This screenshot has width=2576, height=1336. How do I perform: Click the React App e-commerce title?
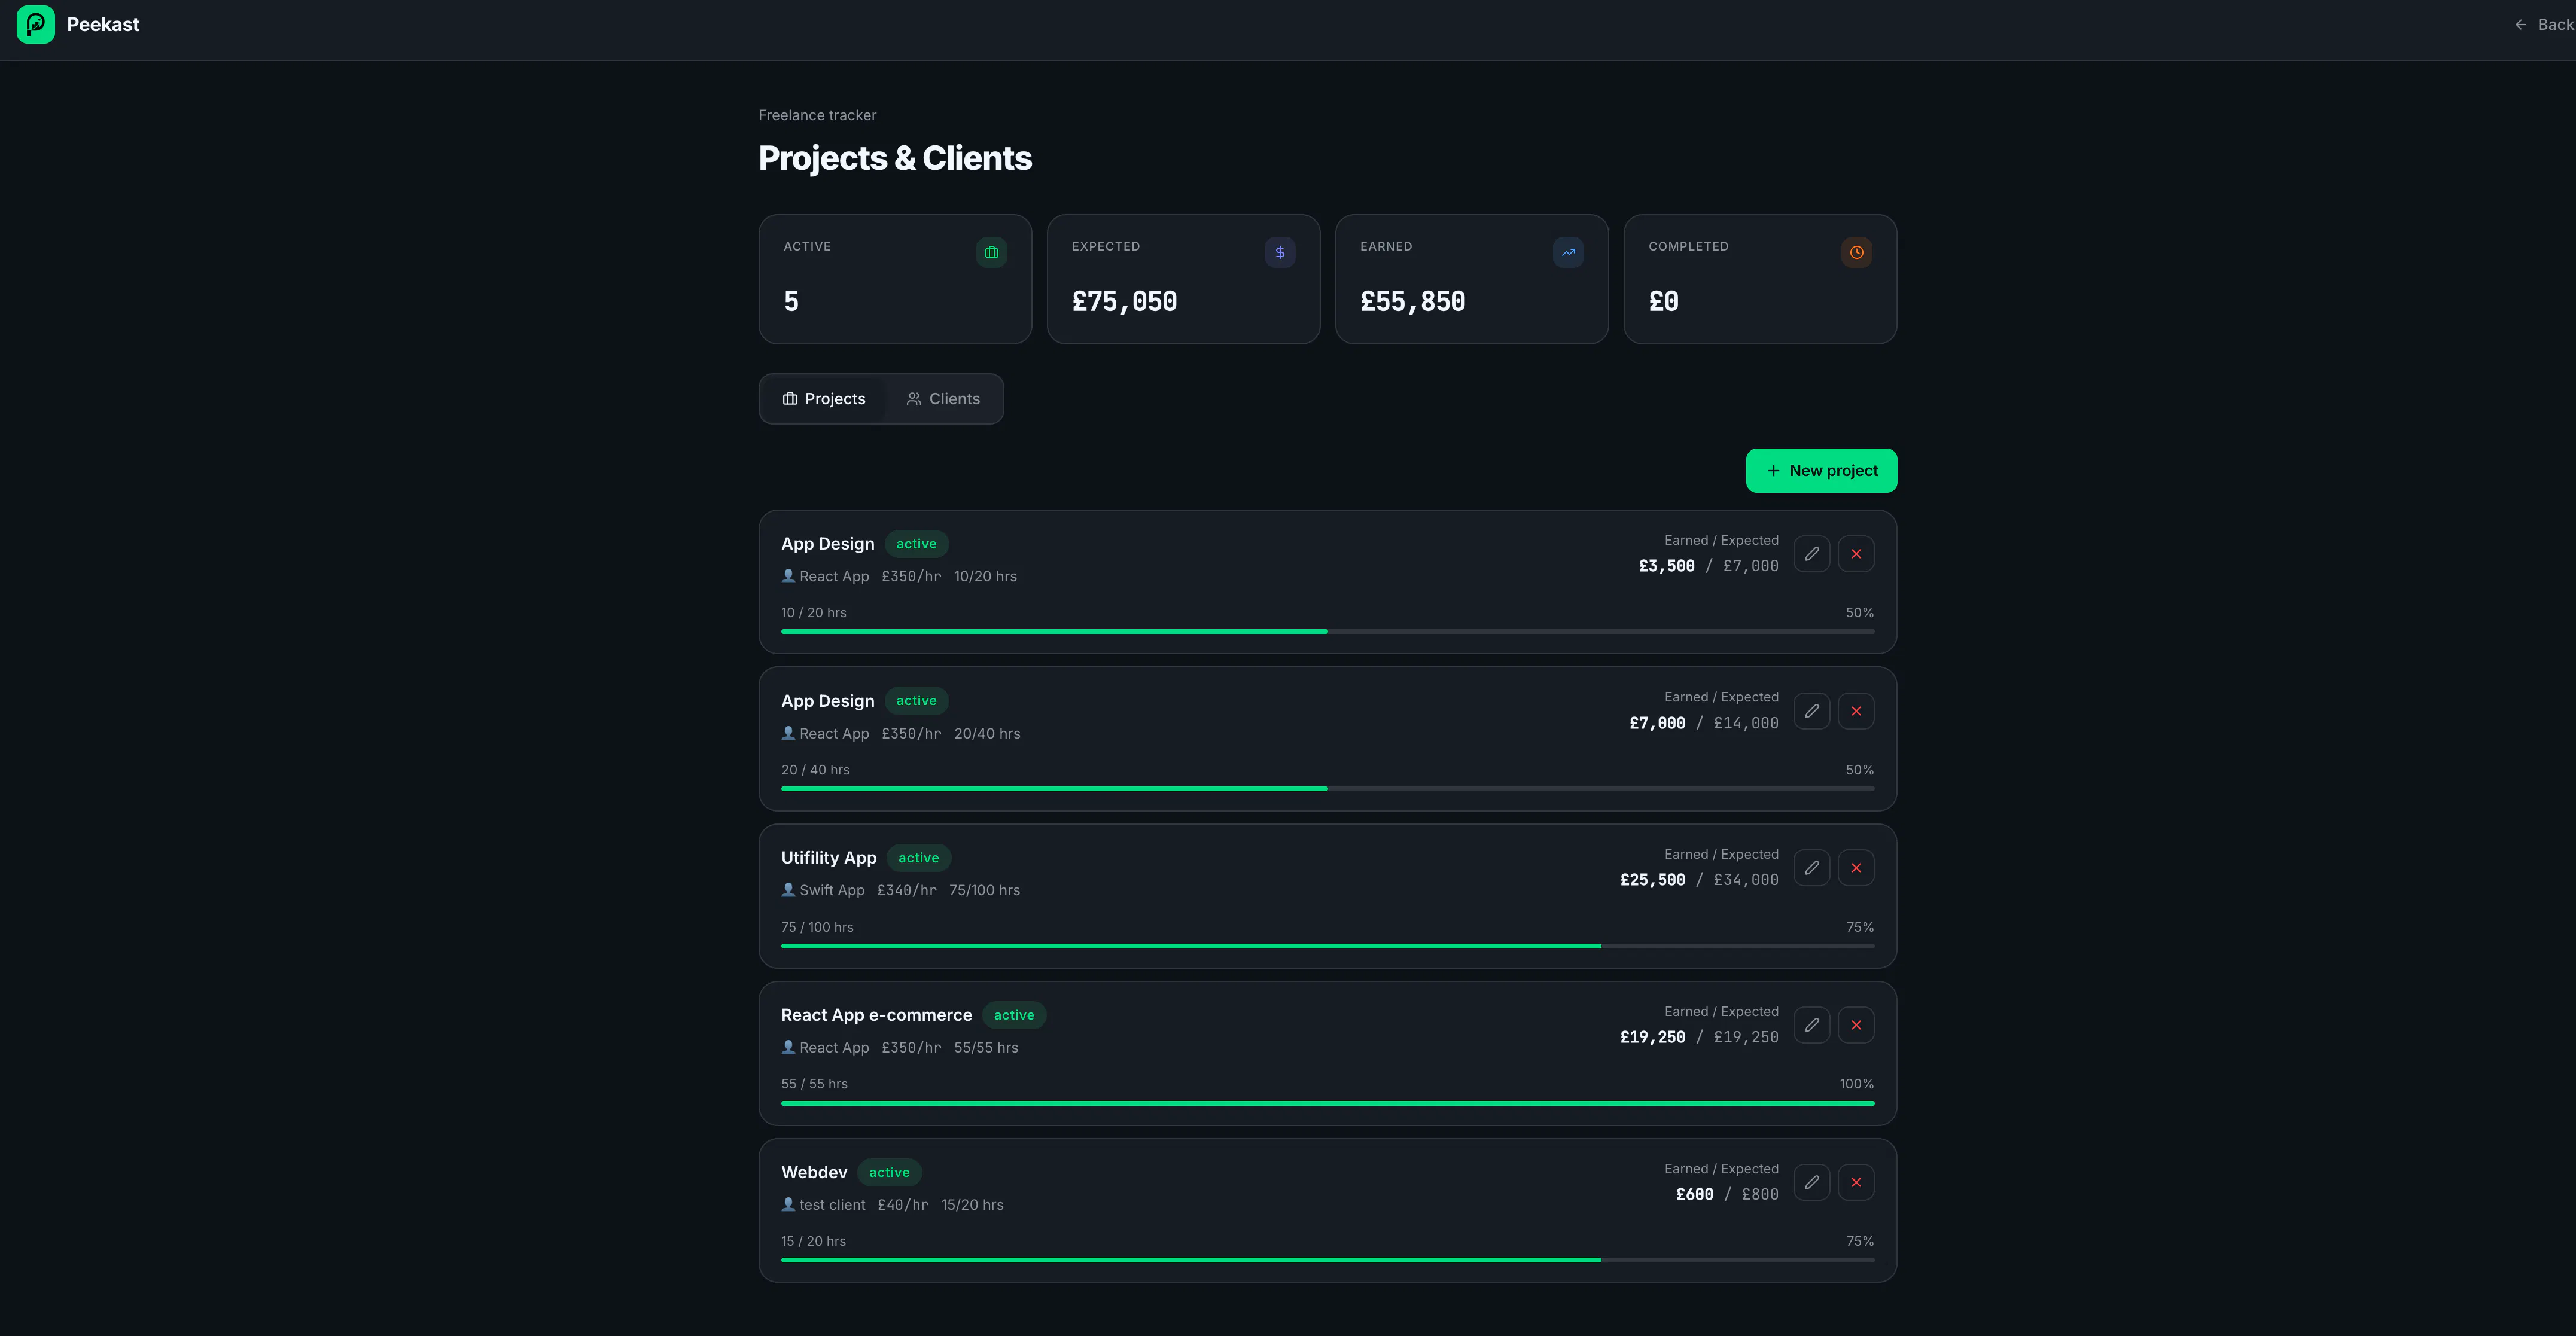[876, 1015]
